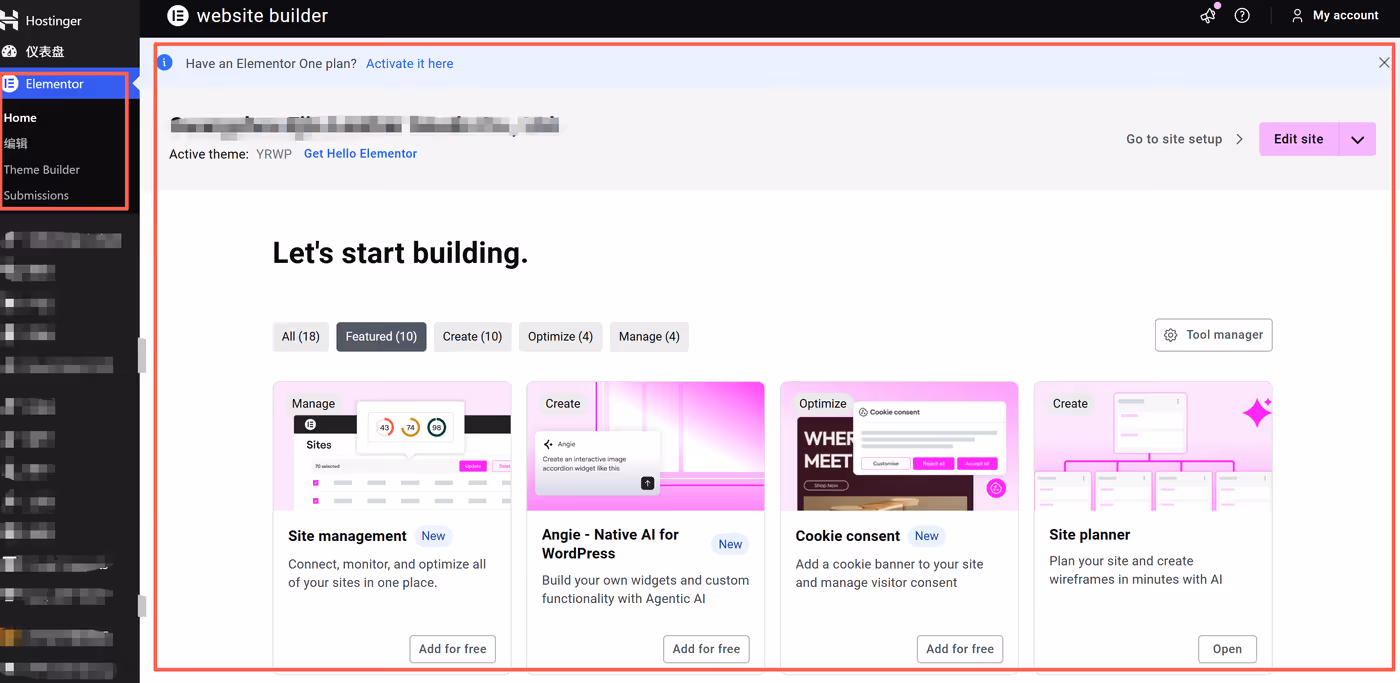Viewport: 1400px width, 683px height.
Task: Click the Activate it here link
Action: [409, 63]
